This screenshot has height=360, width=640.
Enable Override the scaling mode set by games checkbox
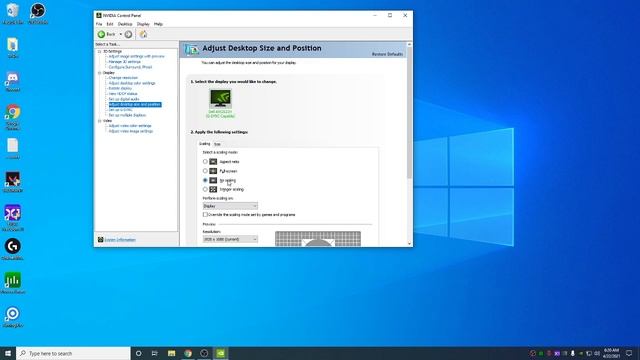(x=205, y=214)
